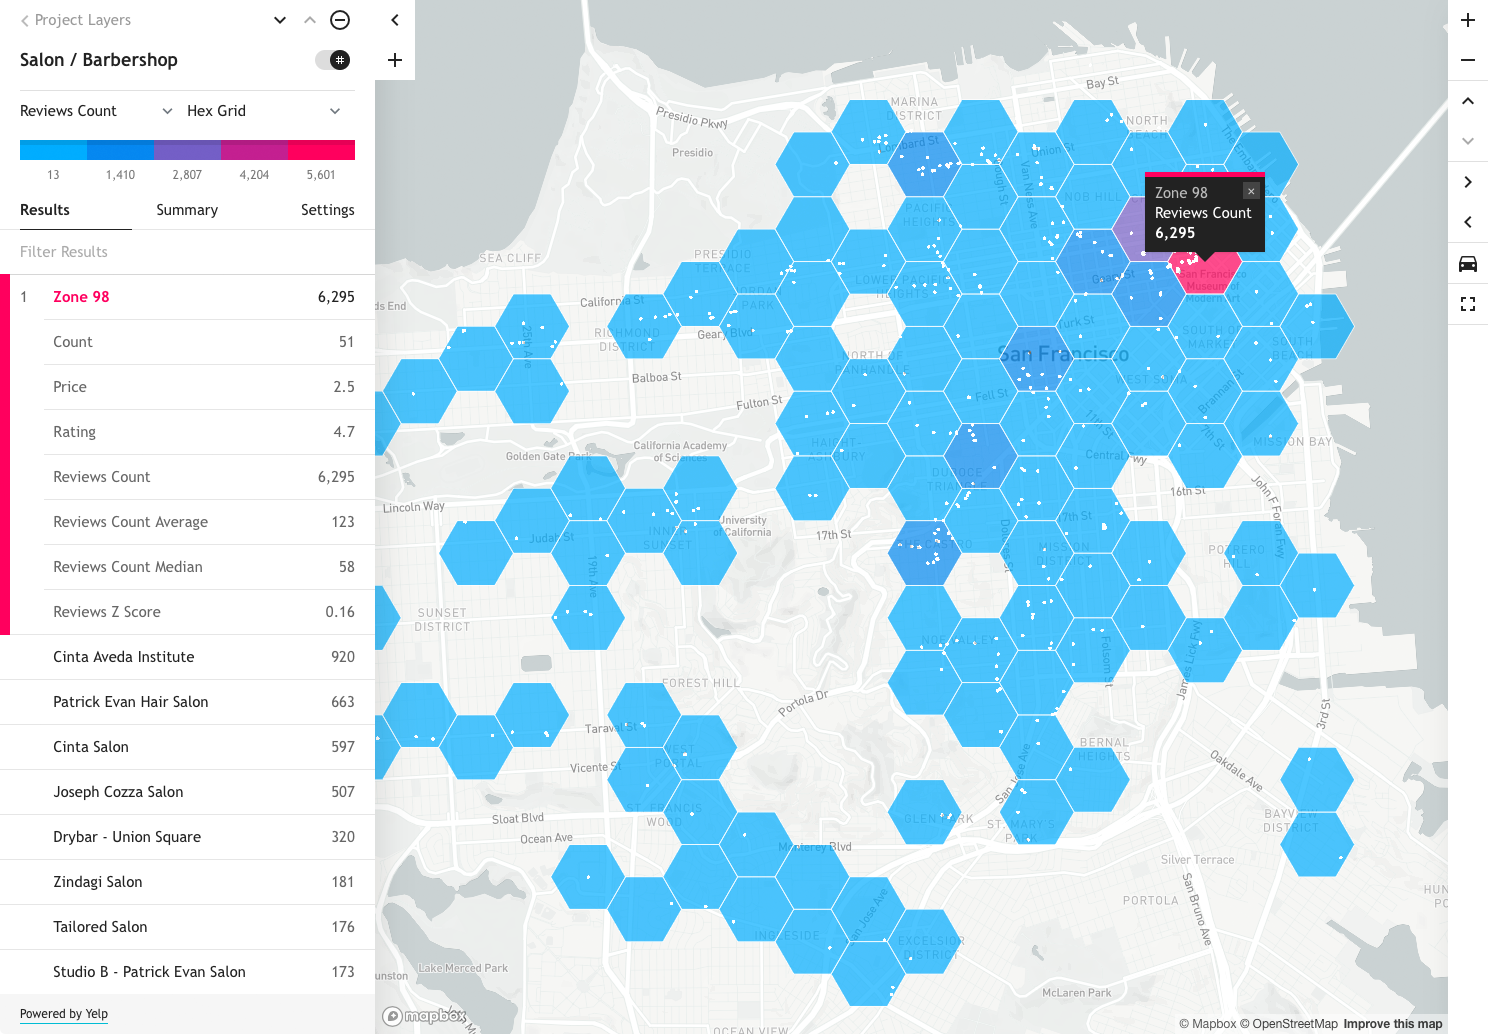Open the Powered by Yelp link

[64, 1014]
